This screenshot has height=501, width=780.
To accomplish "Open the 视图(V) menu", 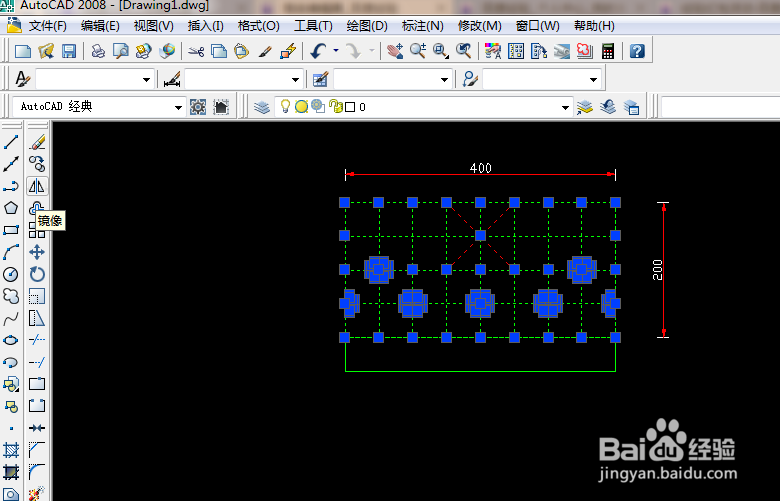I will point(154,26).
